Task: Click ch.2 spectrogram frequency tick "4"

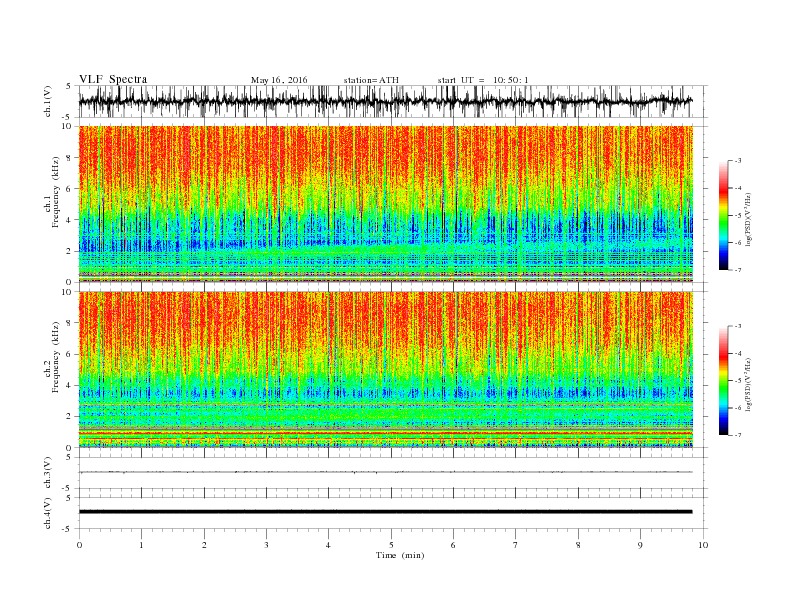Action: click(x=70, y=385)
